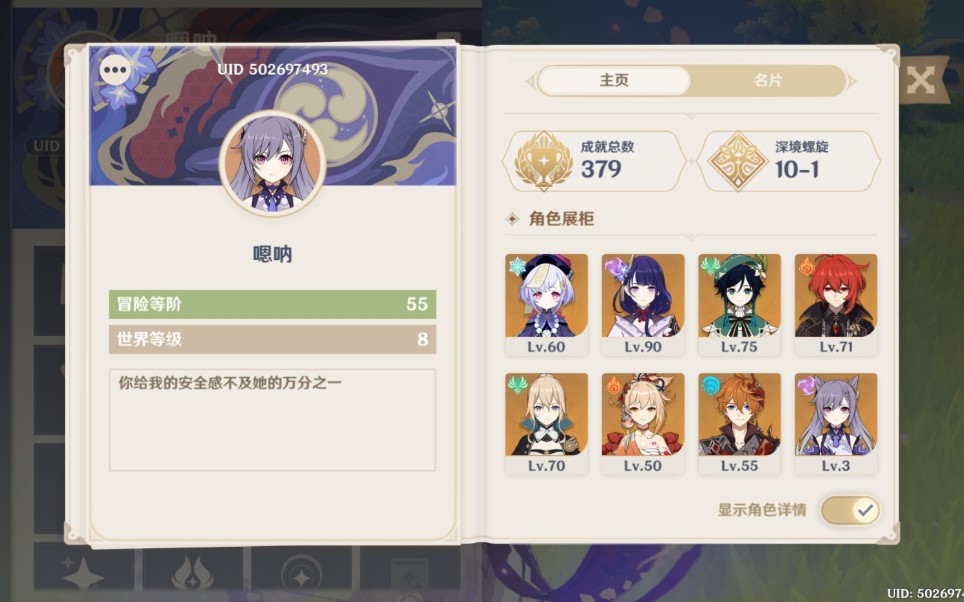Screen dimensions: 964x602
Task: Click the left arrow beside 主页 tab
Action: tap(530, 81)
